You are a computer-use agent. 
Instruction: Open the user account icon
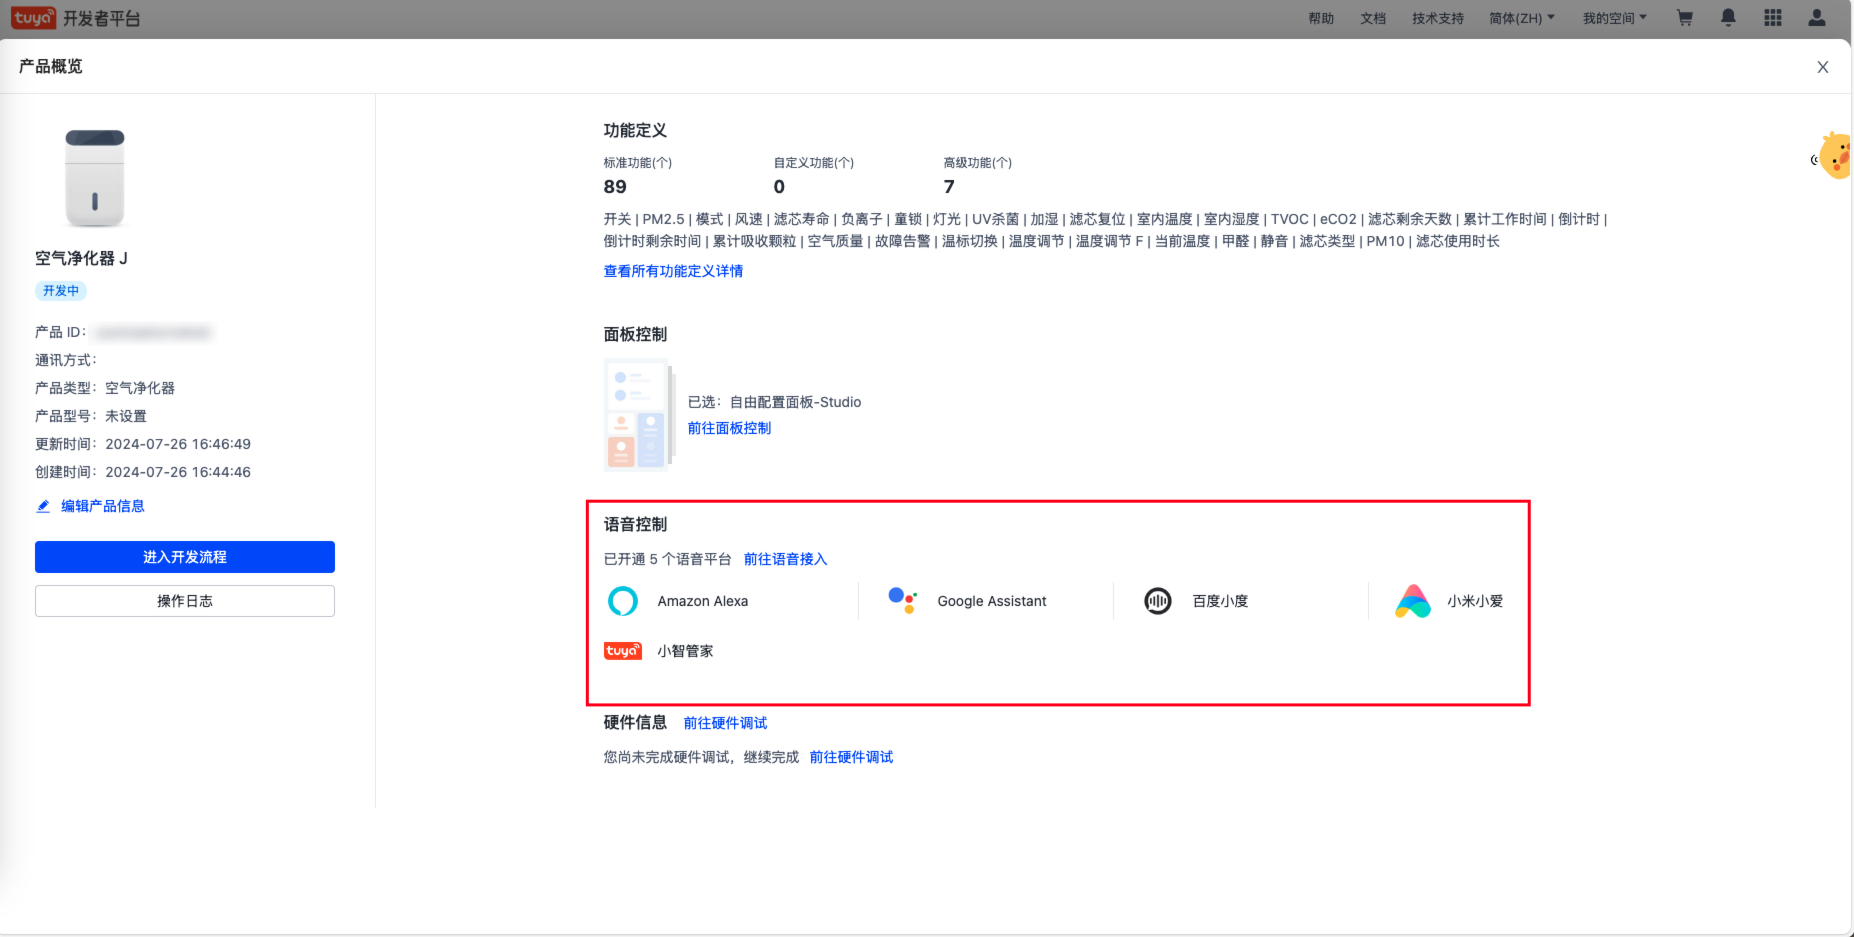point(1816,18)
